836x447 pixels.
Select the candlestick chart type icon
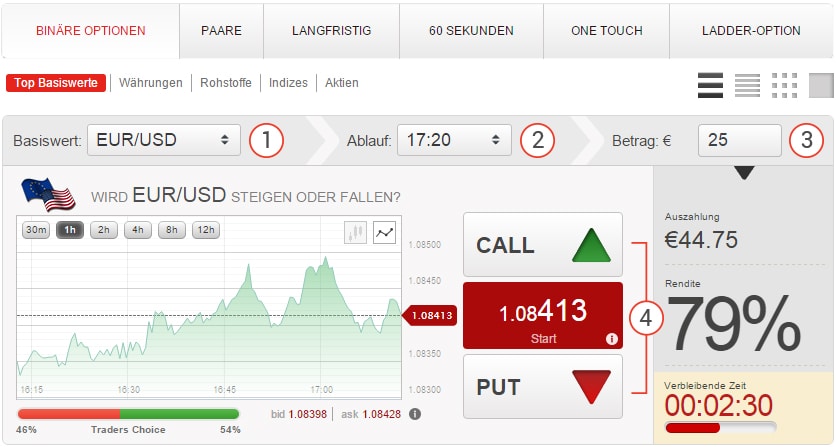tap(356, 233)
